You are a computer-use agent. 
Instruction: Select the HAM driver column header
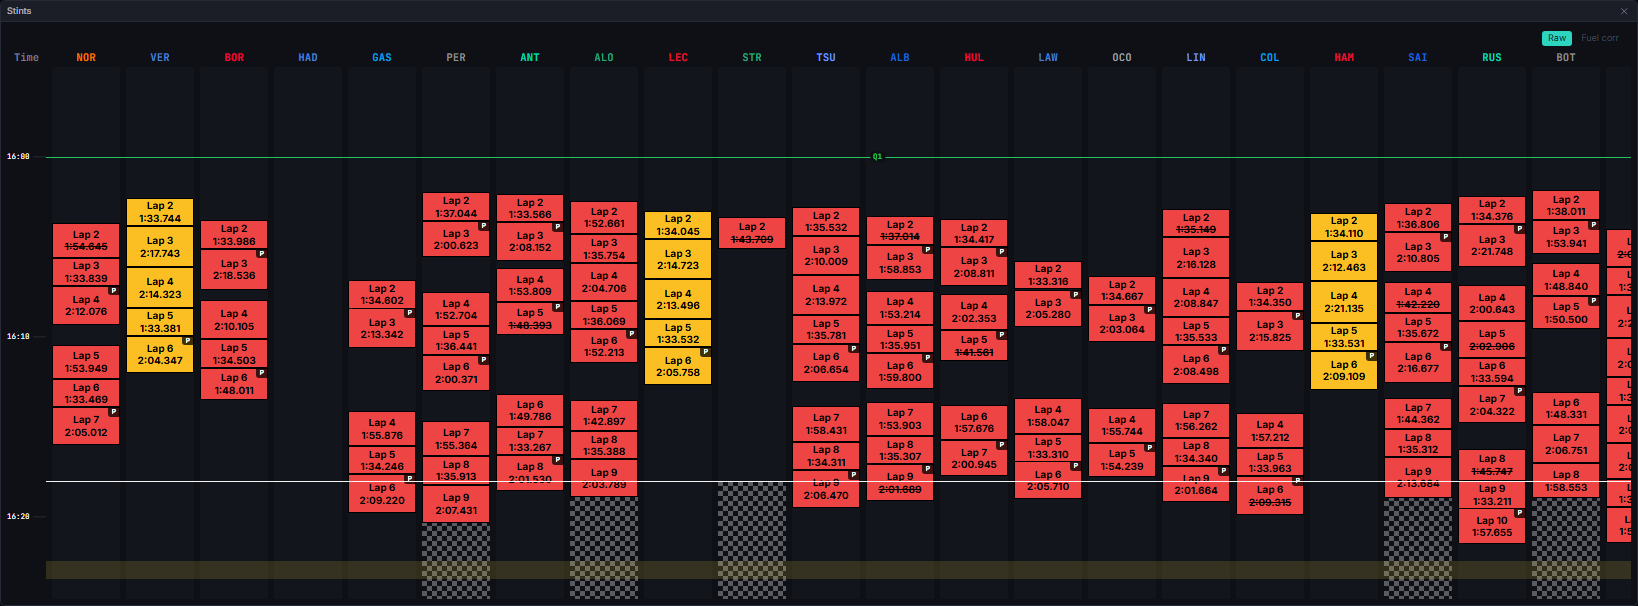[x=1344, y=58]
